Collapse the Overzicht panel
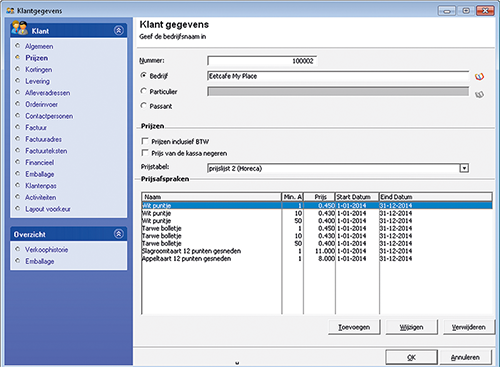This screenshot has width=500, height=367. 119,234
